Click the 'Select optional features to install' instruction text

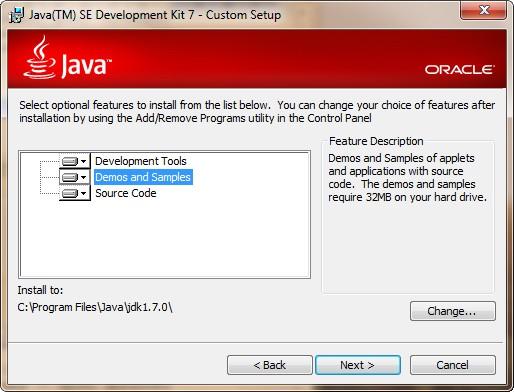tap(257, 111)
